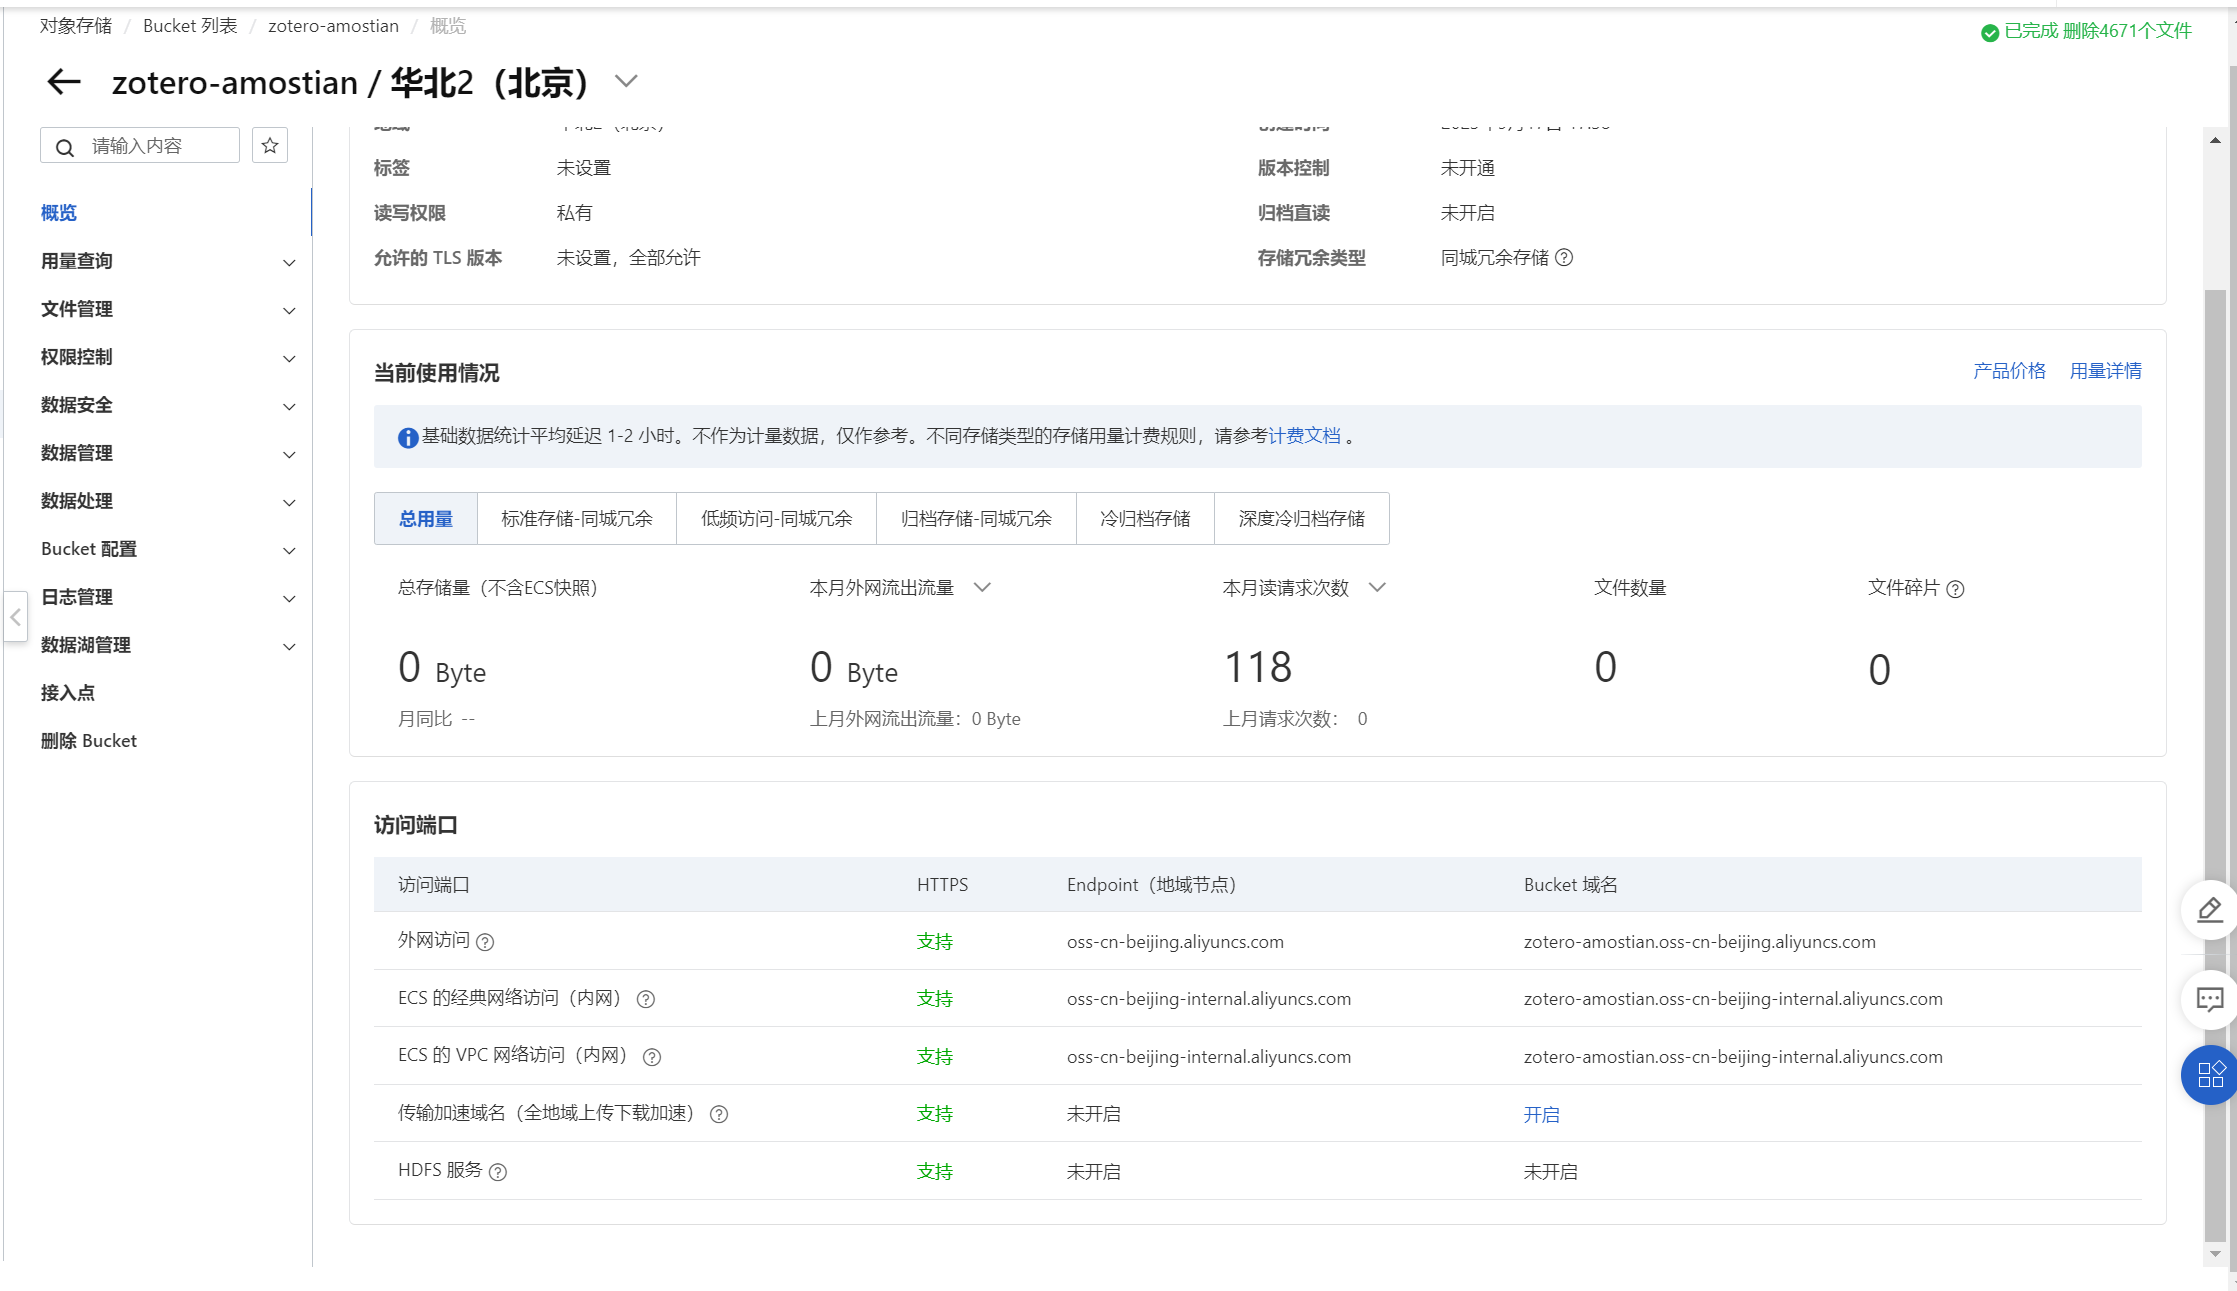Collapse the sidebar with left handle arrow
The width and height of the screenshot is (2237, 1291).
tap(15, 617)
